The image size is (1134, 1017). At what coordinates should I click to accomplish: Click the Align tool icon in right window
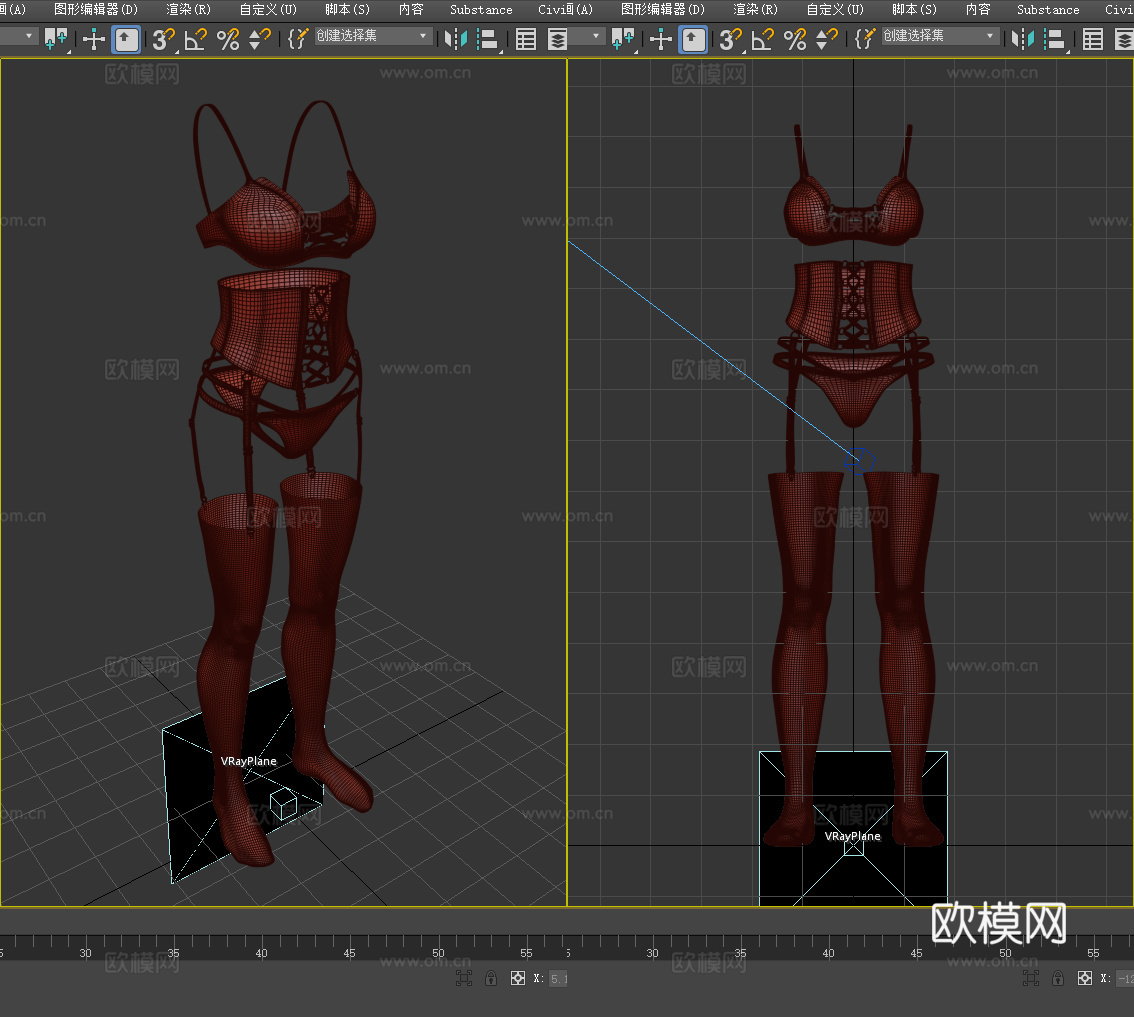click(x=1056, y=39)
